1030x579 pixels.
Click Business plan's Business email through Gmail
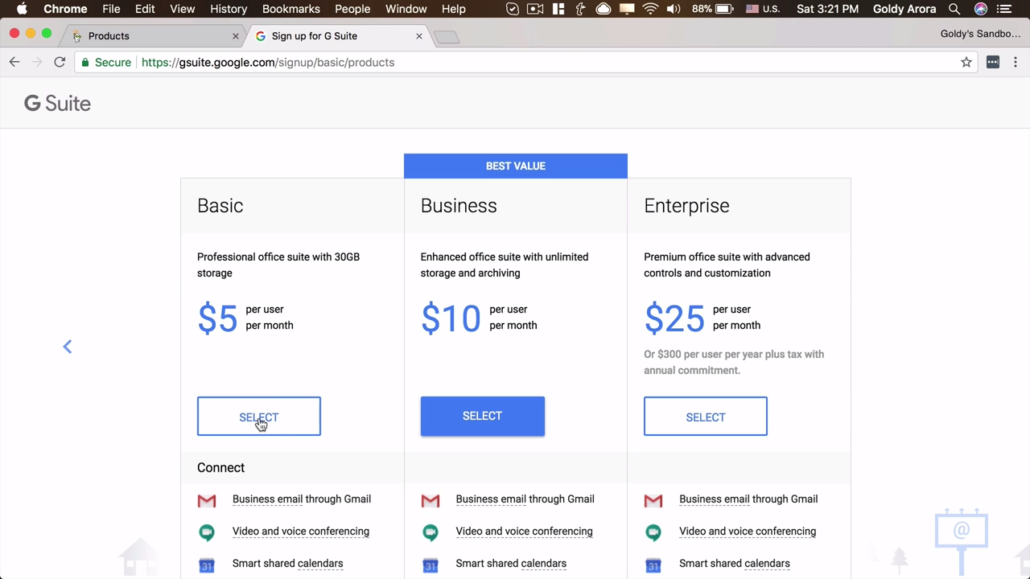(525, 499)
